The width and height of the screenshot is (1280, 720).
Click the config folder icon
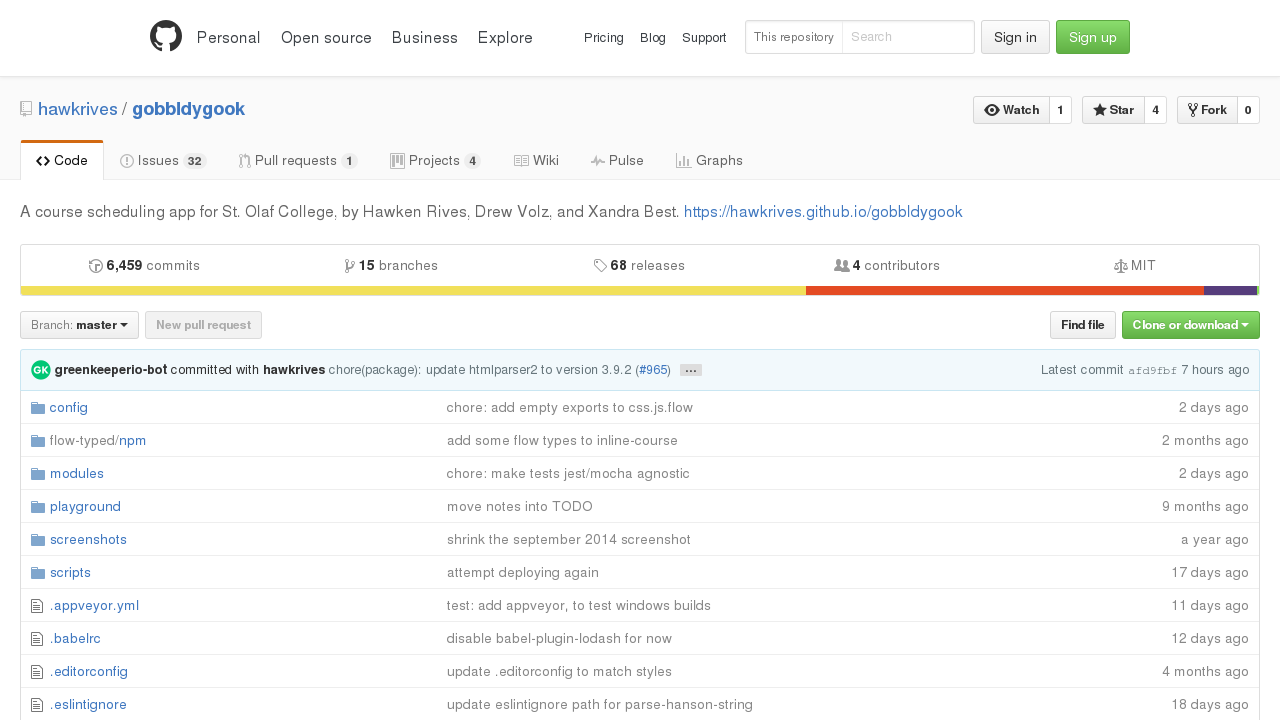[38, 408]
